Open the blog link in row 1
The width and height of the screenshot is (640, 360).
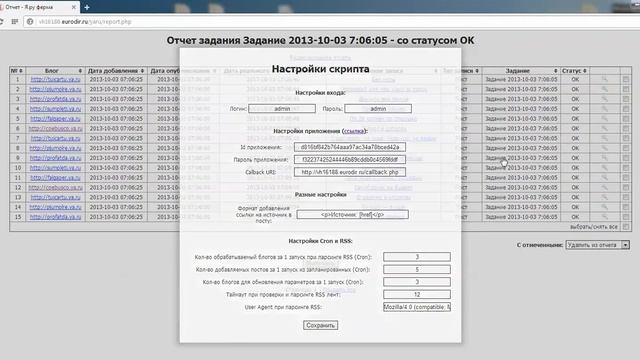click(55, 79)
